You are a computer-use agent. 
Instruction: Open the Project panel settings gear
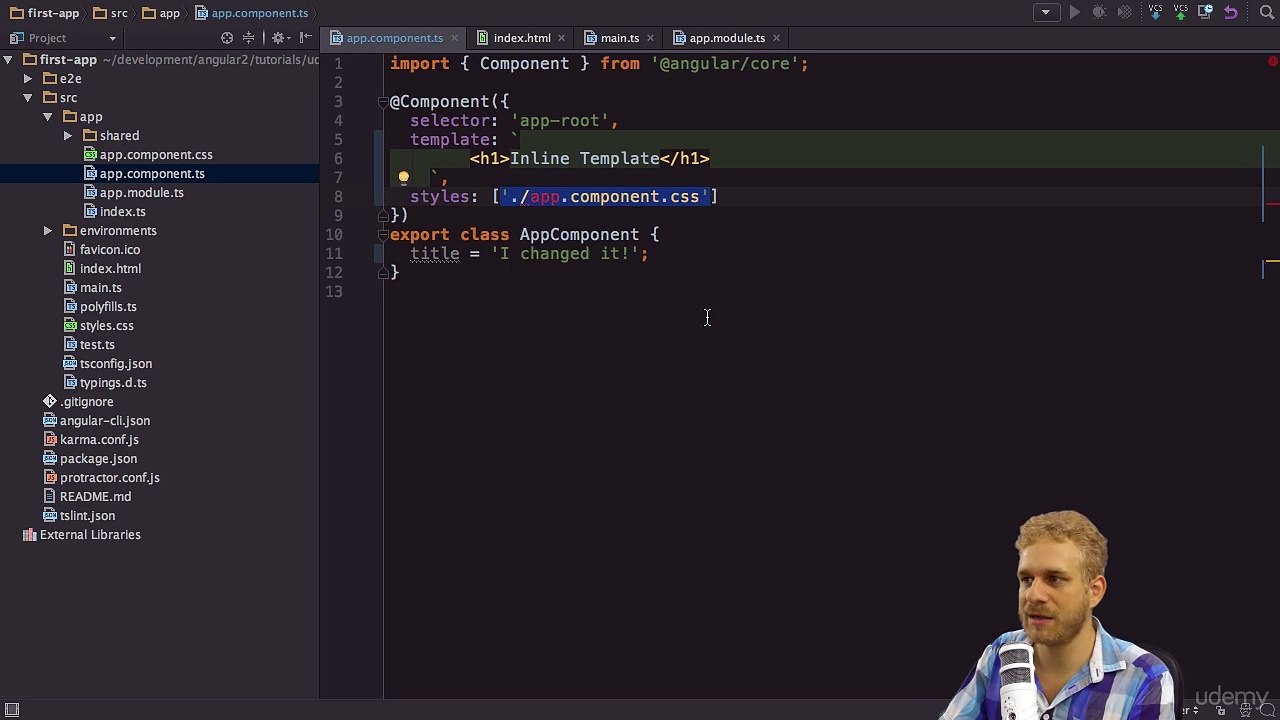coord(279,38)
